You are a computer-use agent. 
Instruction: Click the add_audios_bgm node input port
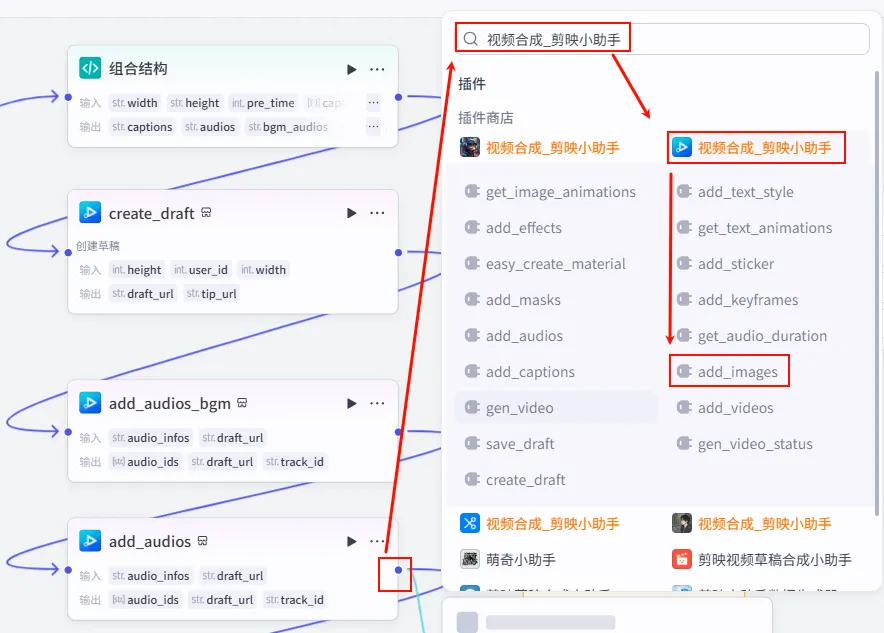coord(68,432)
